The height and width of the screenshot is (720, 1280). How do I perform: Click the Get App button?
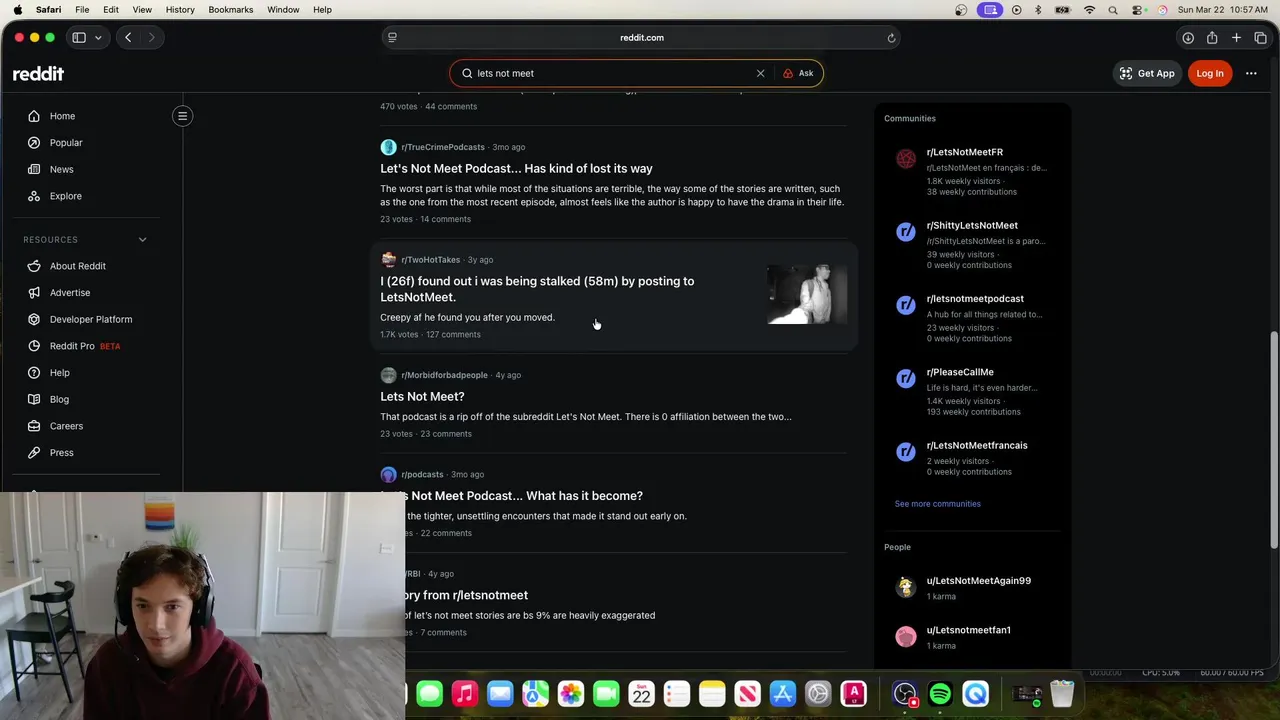[x=1147, y=73]
